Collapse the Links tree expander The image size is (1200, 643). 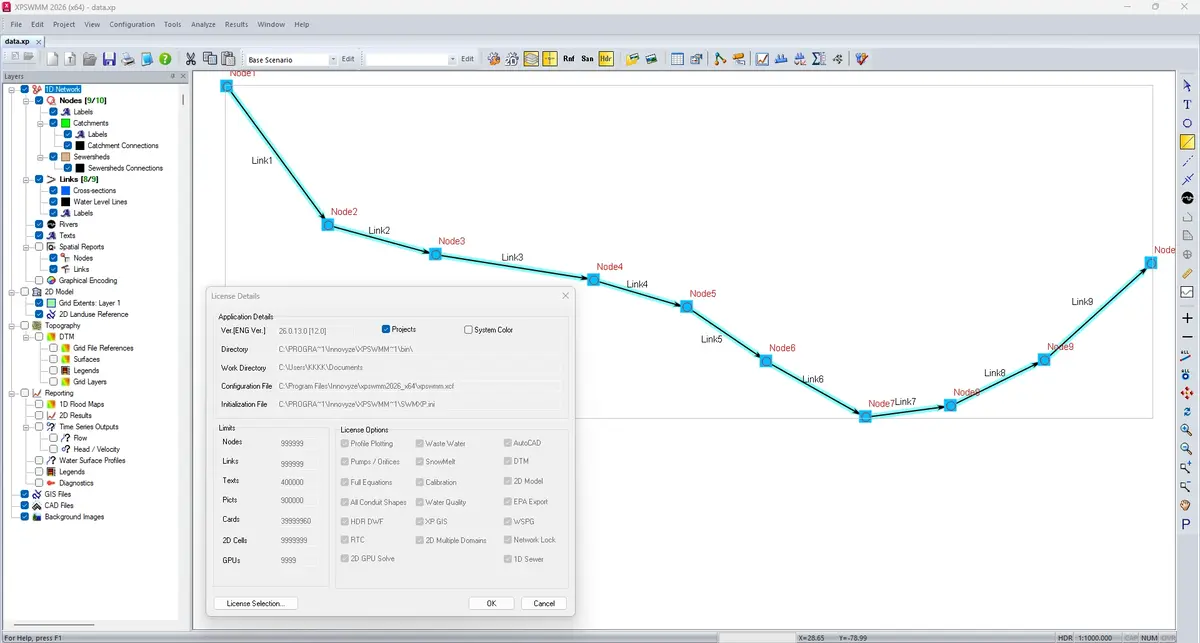click(x=26, y=179)
